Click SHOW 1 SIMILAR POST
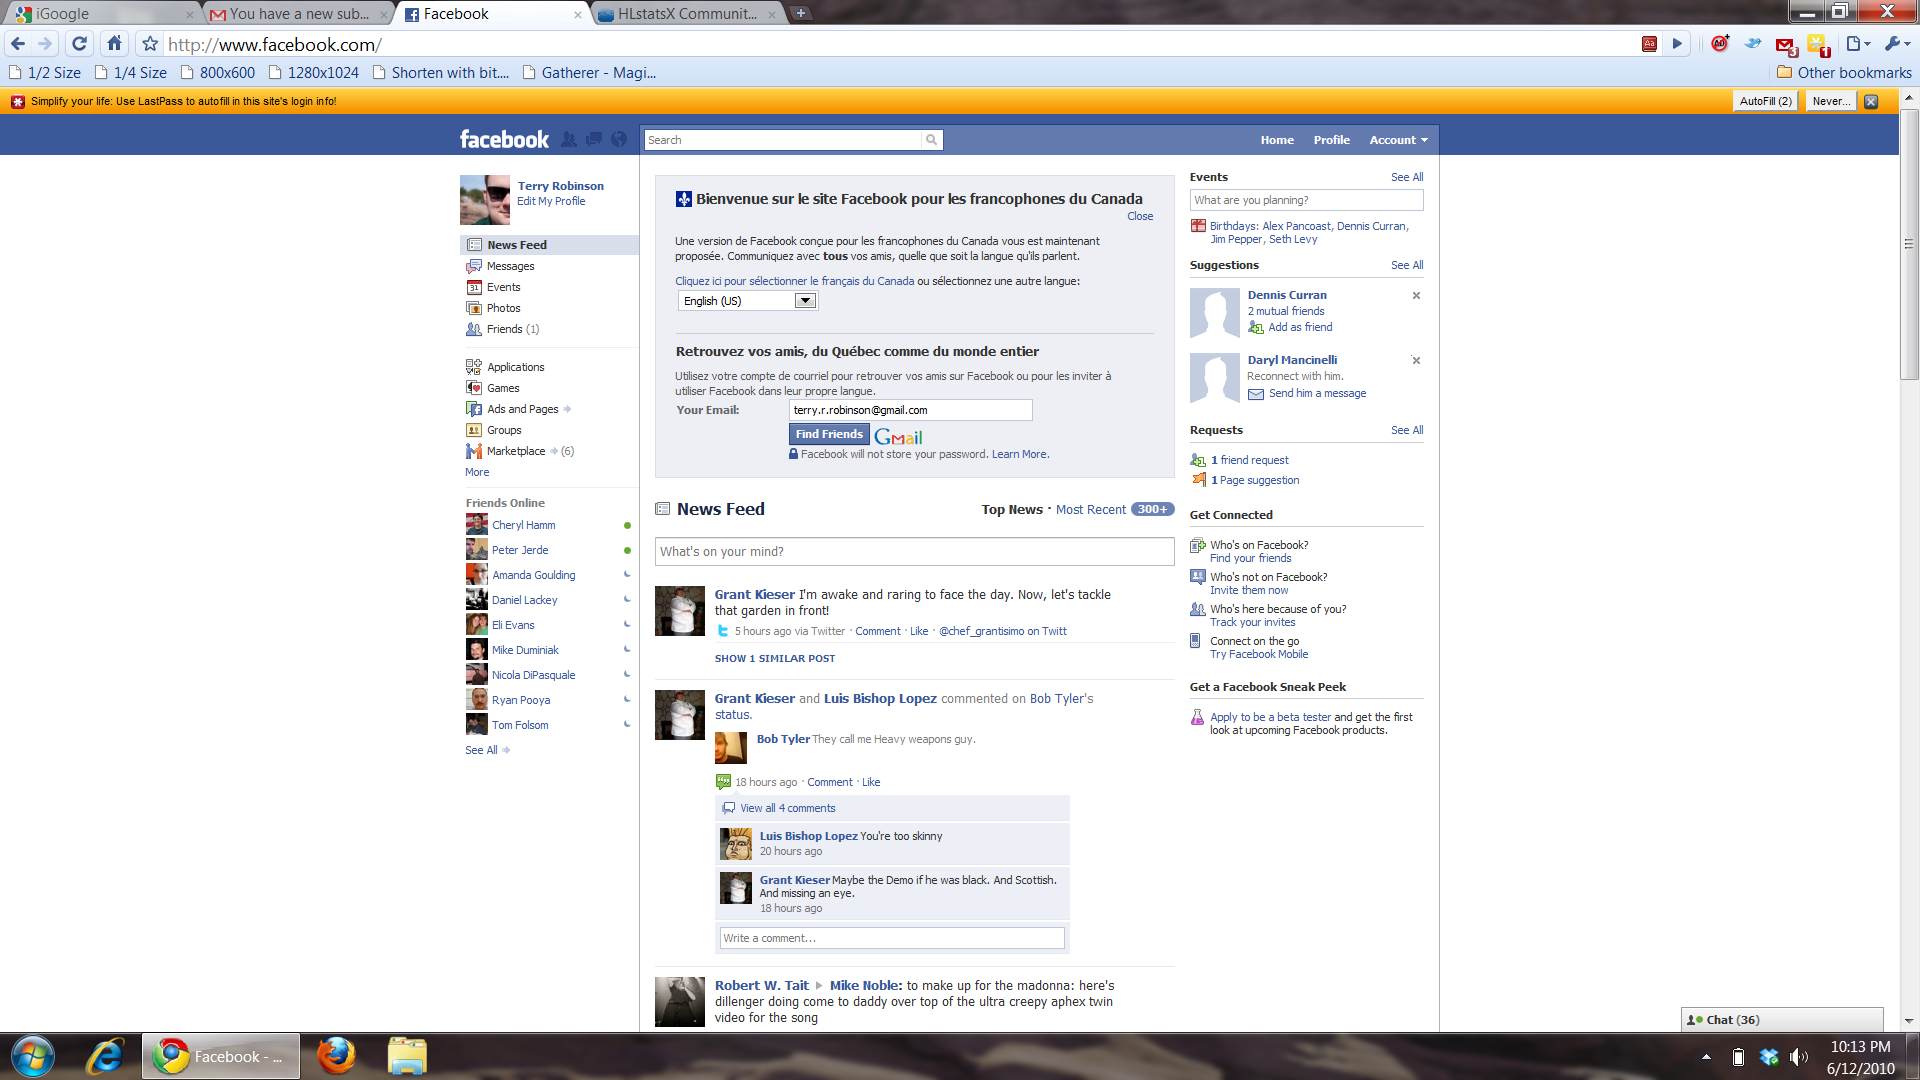1920x1080 pixels. (x=774, y=659)
